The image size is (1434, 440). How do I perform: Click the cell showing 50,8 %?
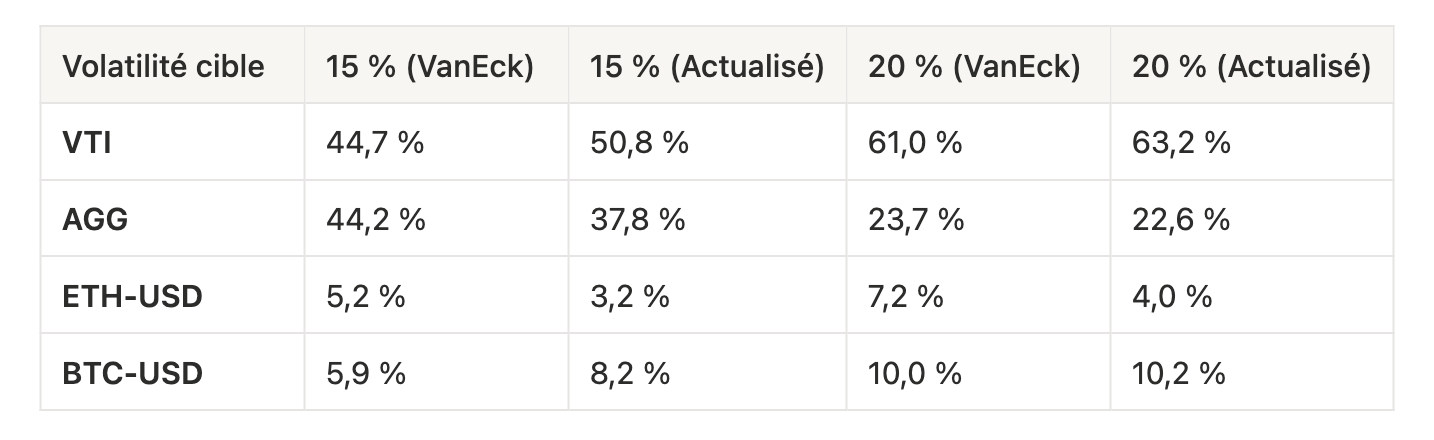tap(708, 141)
